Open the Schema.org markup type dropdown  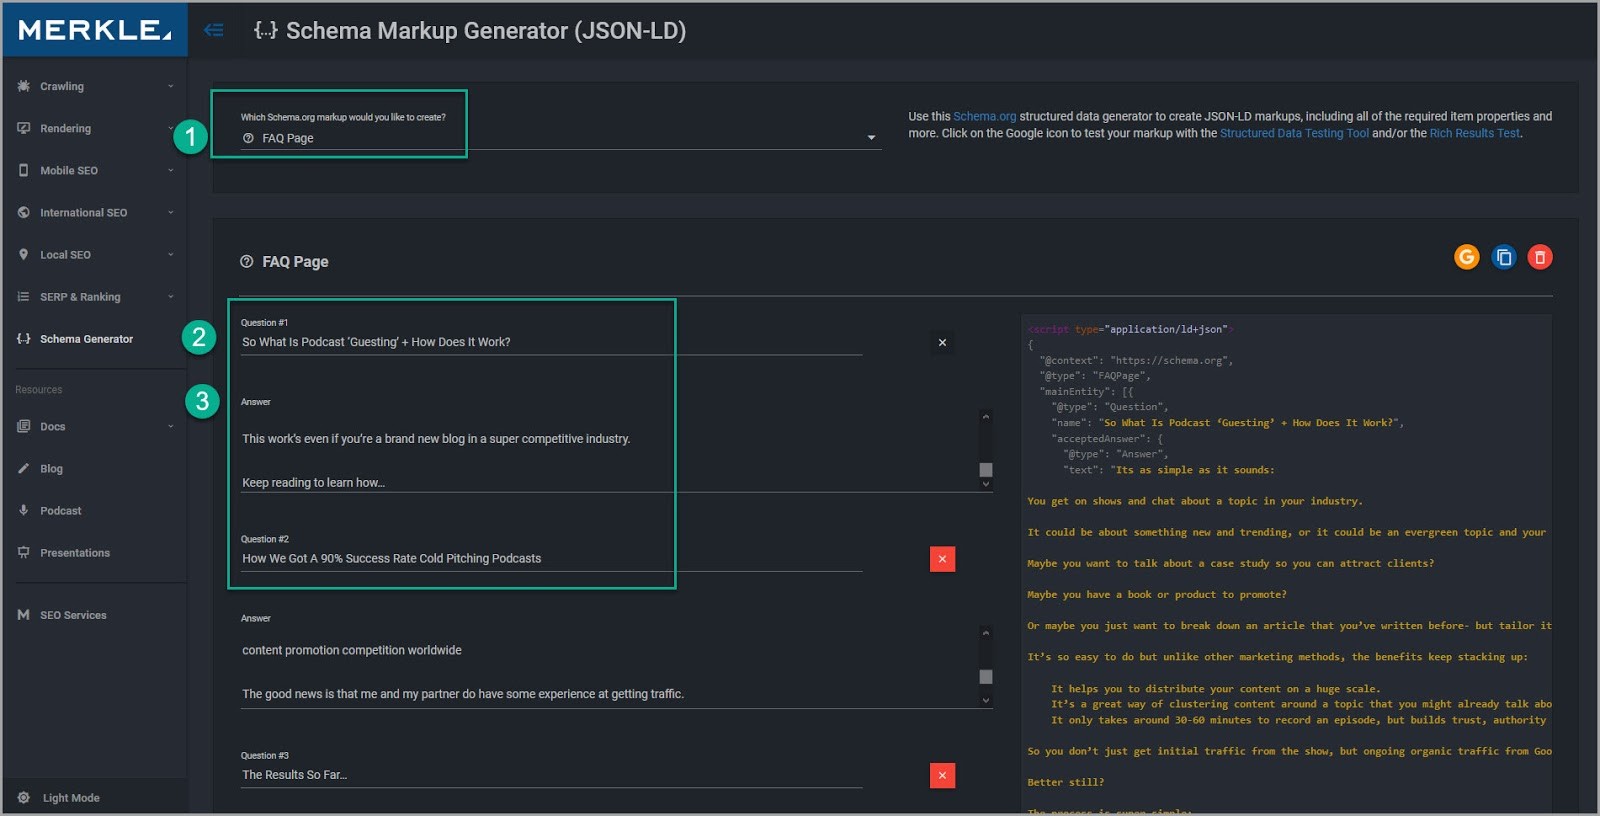[x=558, y=138]
